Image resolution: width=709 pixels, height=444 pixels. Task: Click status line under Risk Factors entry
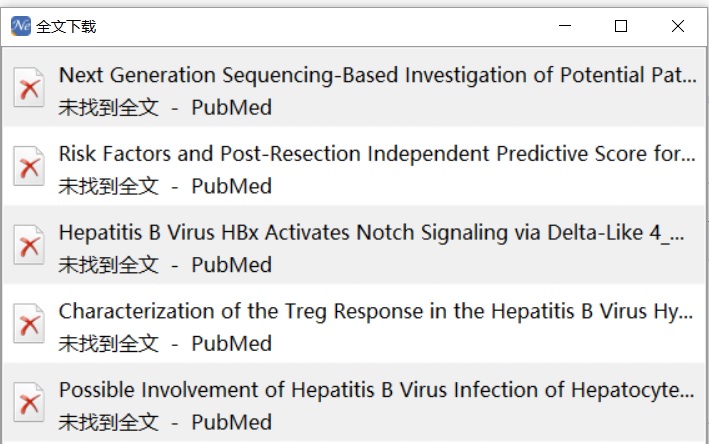[165, 186]
